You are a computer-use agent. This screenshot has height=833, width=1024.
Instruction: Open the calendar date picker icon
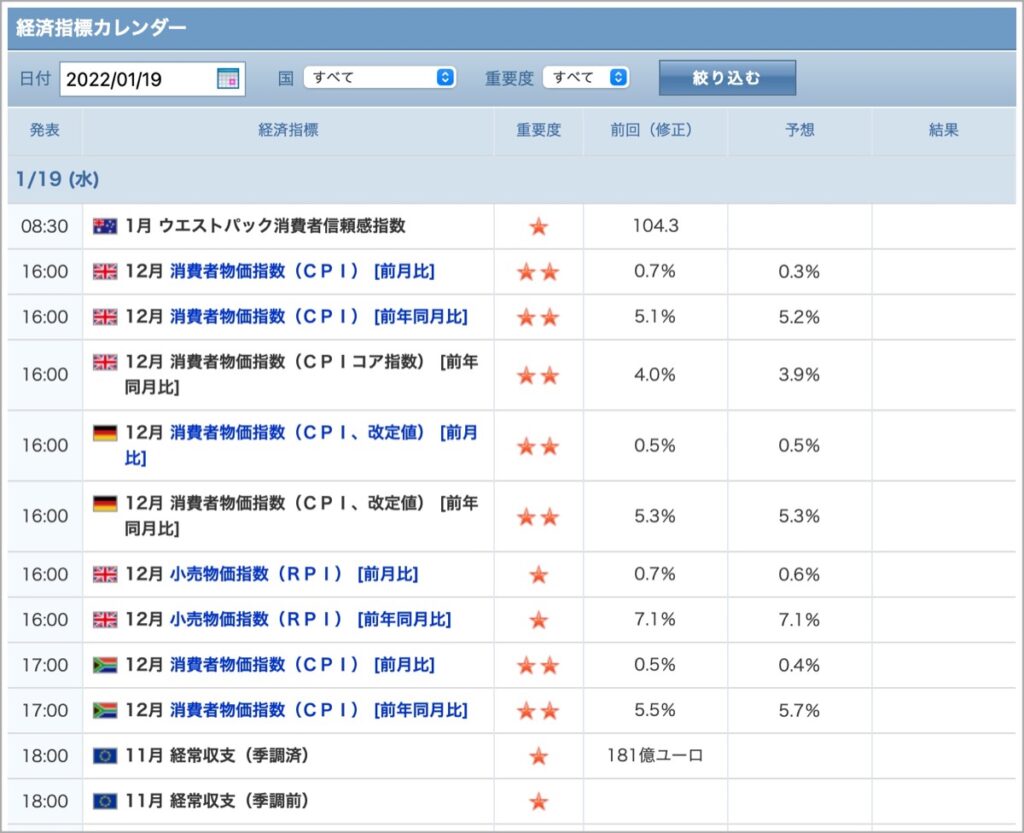click(x=228, y=78)
